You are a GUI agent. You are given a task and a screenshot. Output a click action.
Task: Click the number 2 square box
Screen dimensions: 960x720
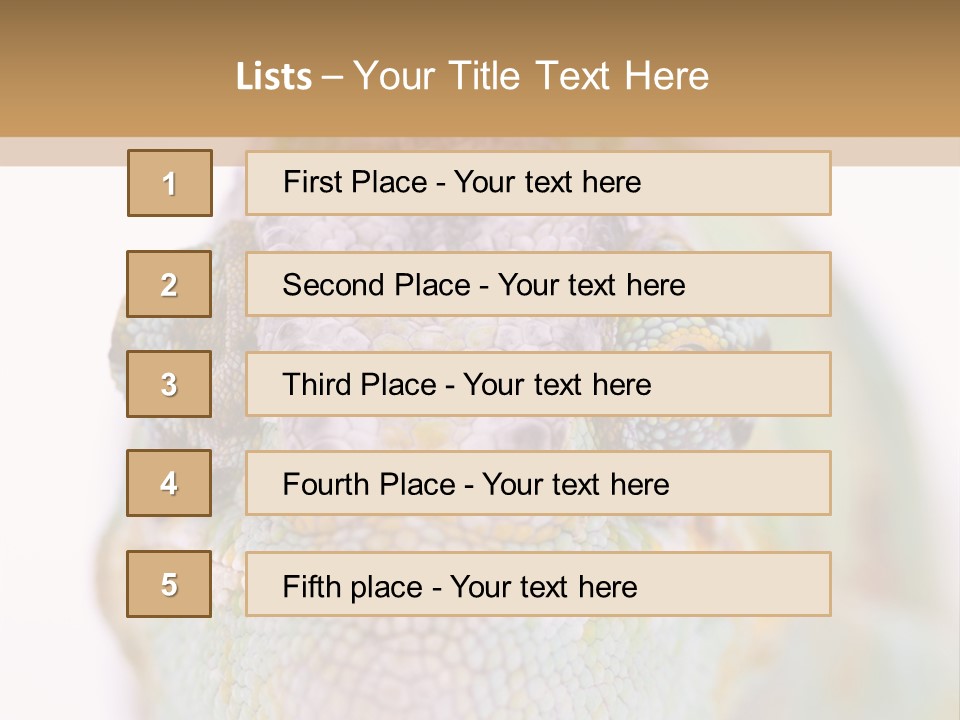tap(170, 284)
